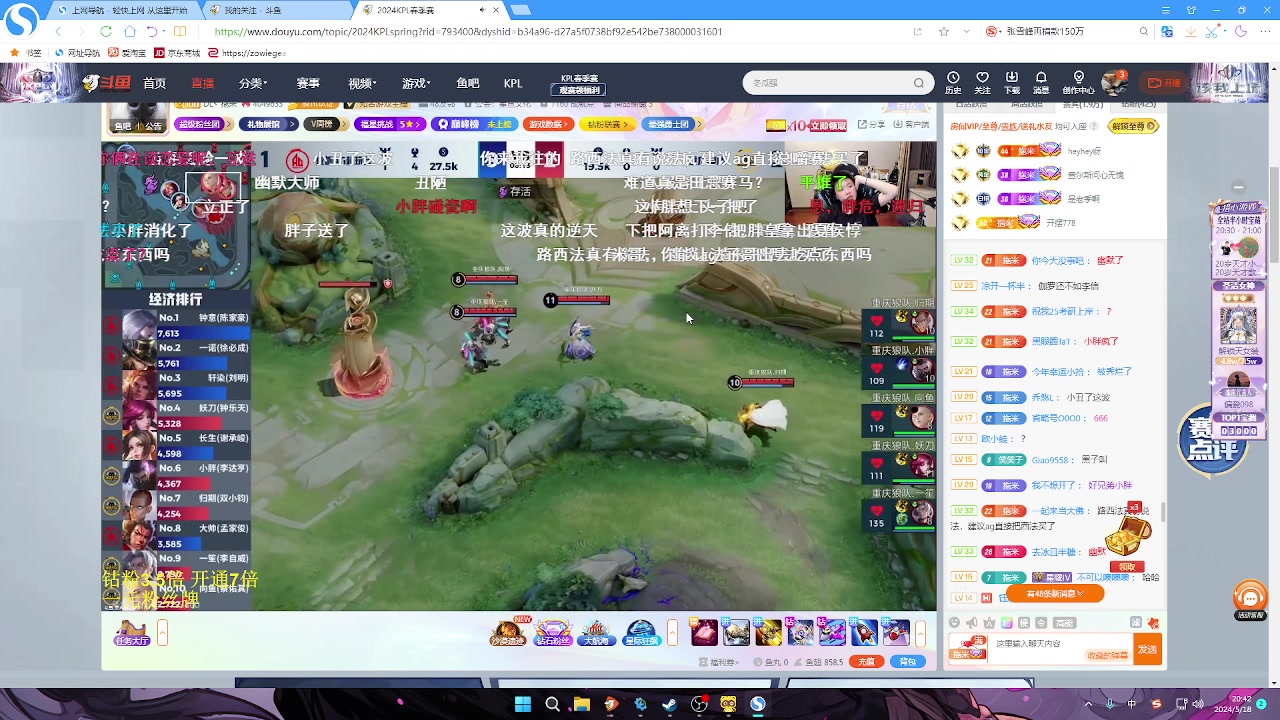Expand the 视频 dropdown menu

pyautogui.click(x=362, y=83)
